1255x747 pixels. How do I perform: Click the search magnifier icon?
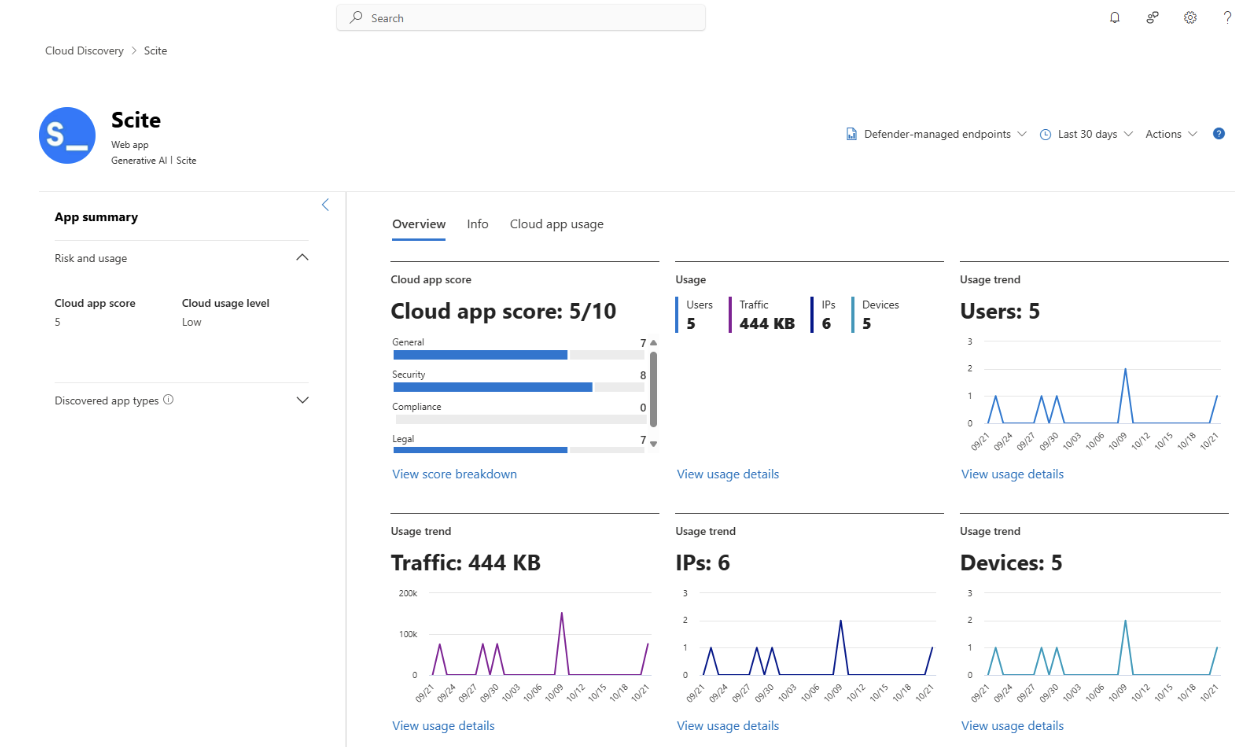[x=355, y=18]
